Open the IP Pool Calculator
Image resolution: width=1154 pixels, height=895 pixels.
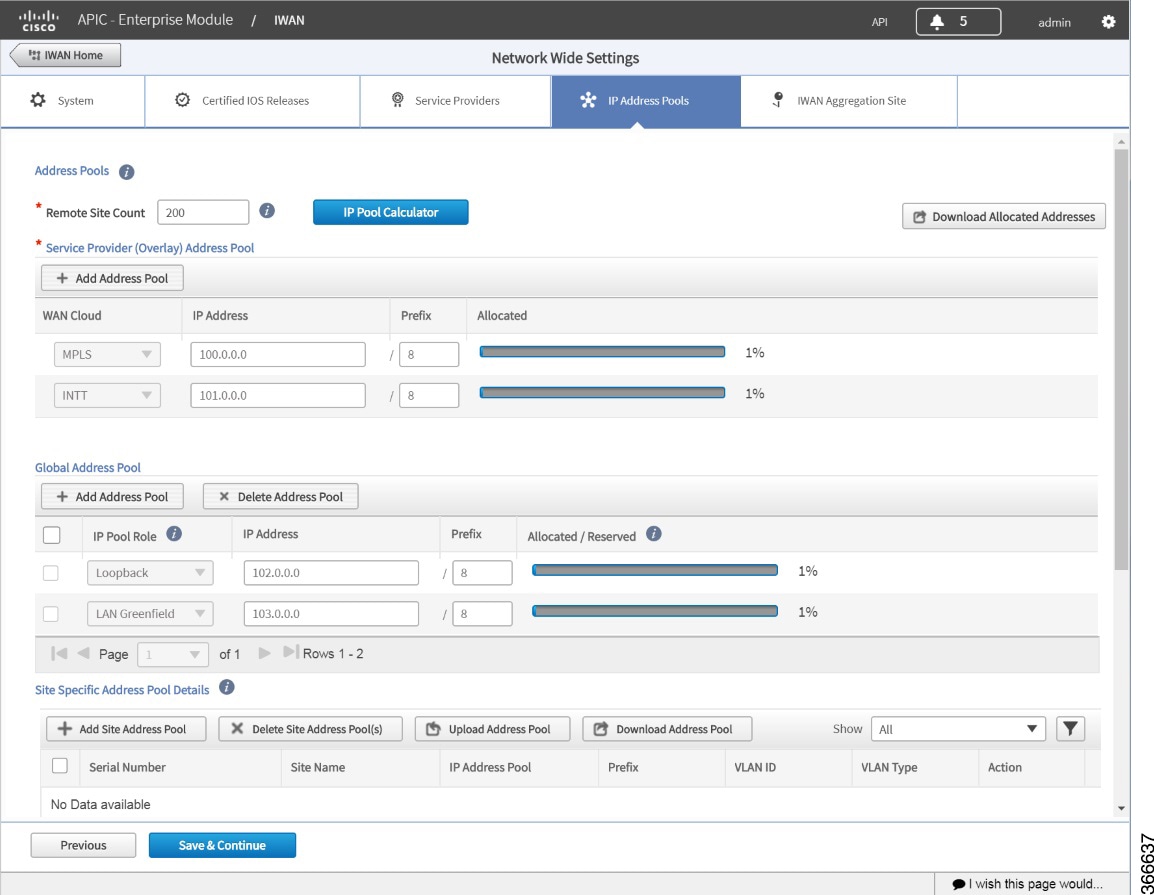[391, 212]
